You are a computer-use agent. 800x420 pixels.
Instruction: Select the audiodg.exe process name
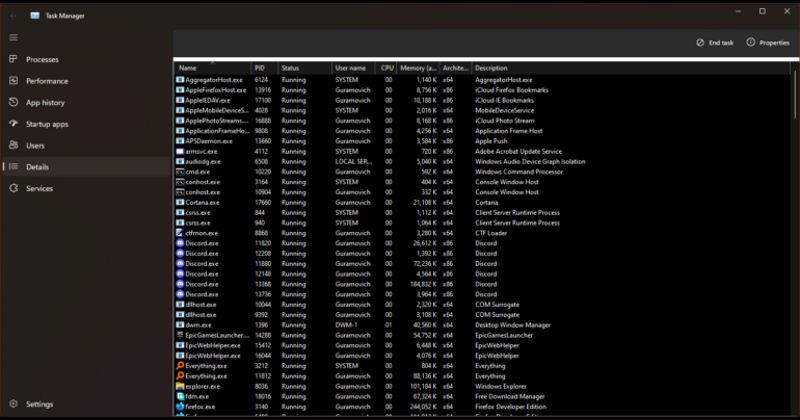tap(203, 161)
